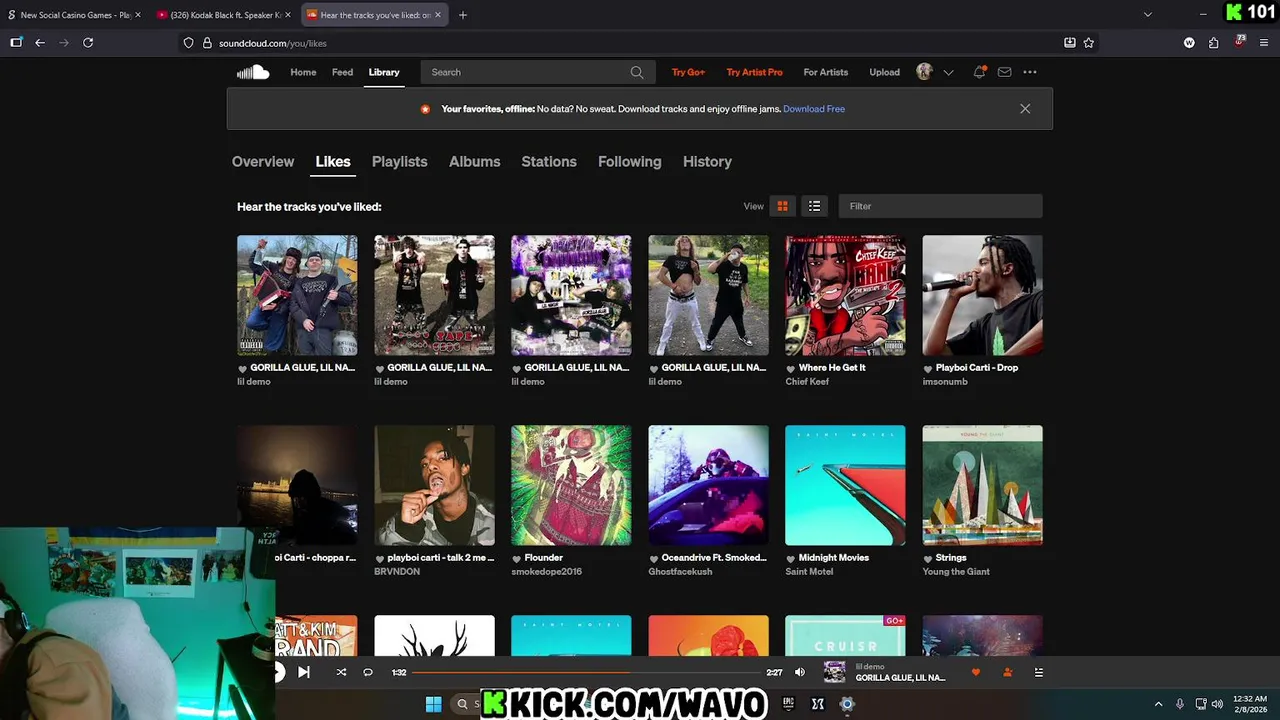
Task: Switch to New Social Casino Games tab
Action: tap(74, 15)
